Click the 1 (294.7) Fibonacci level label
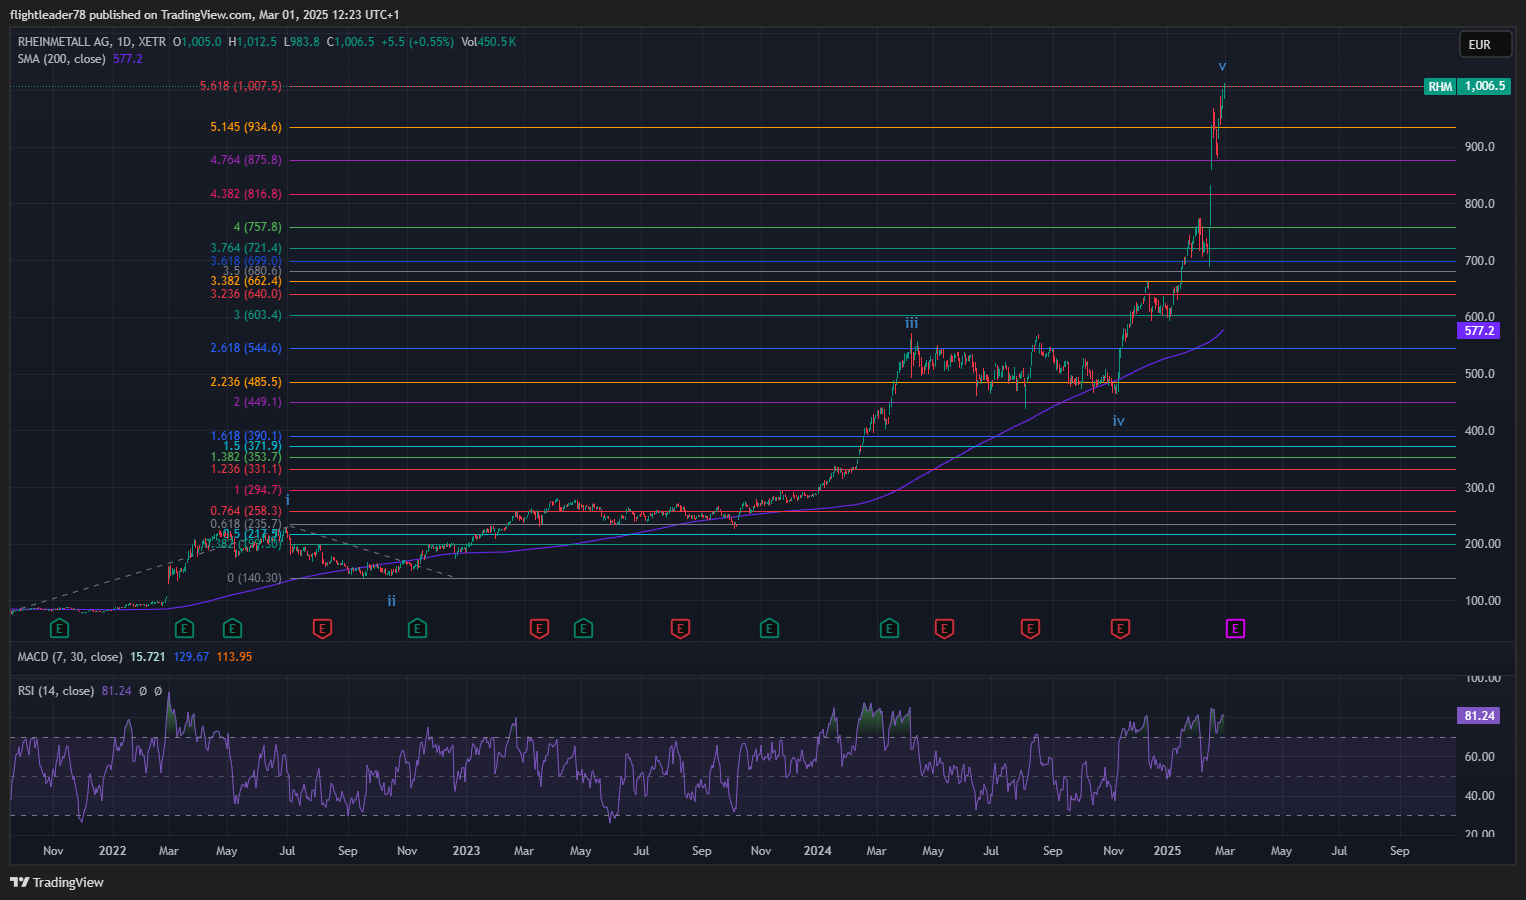The image size is (1526, 900). click(258, 490)
